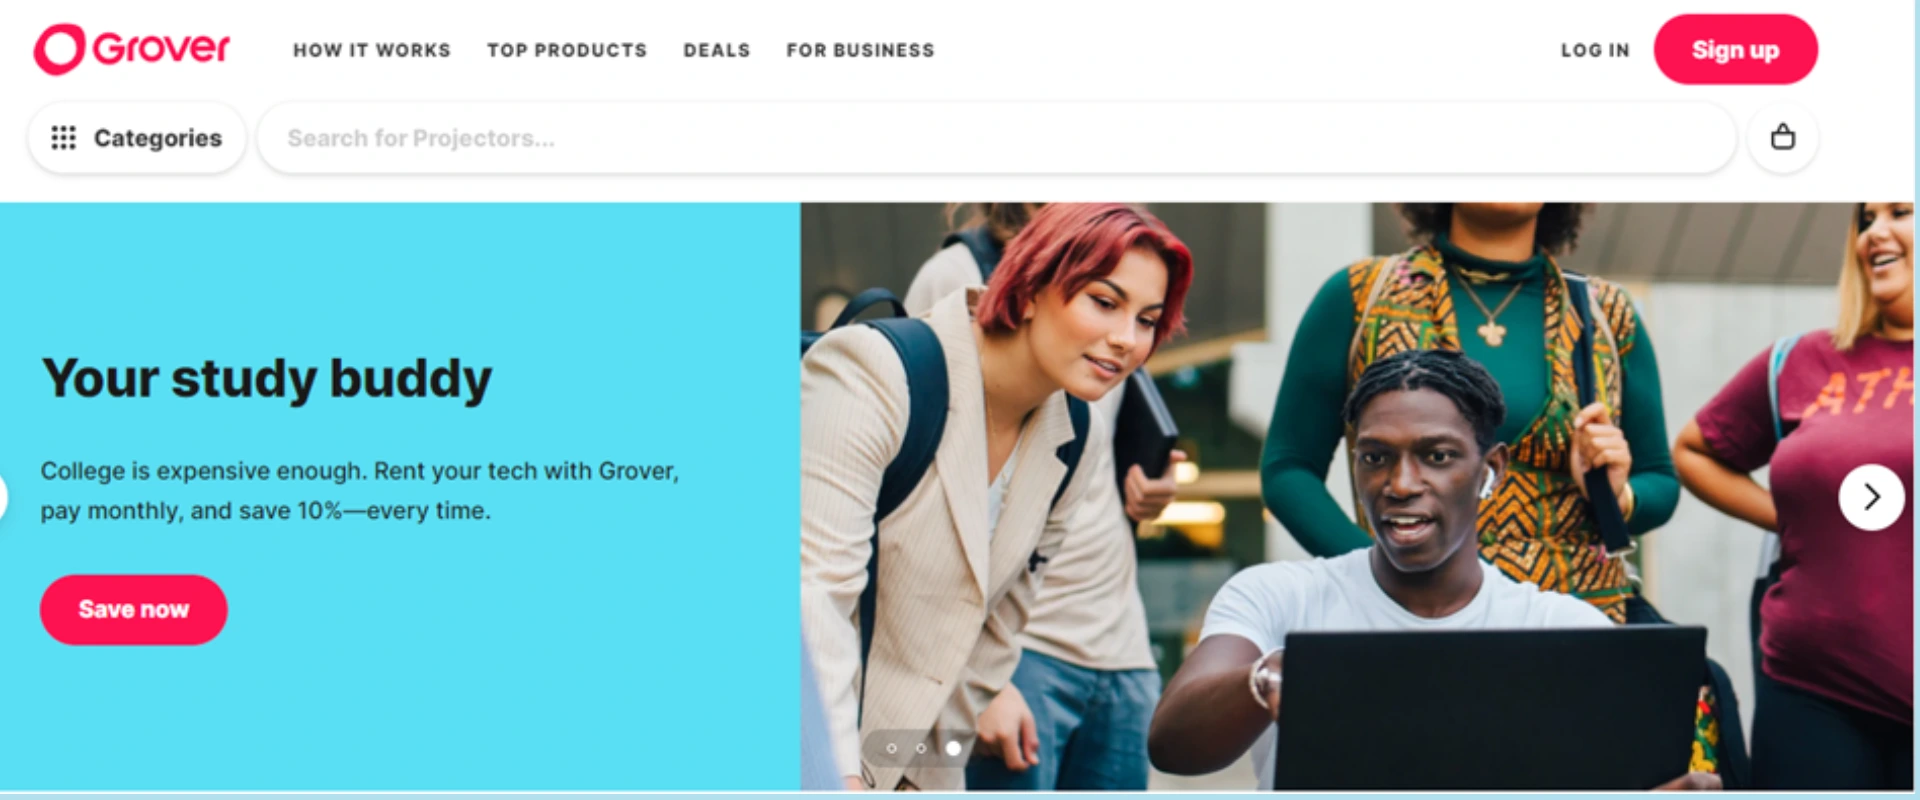Viewport: 1920px width, 800px height.
Task: Click the students with laptop hero image
Action: [x=1357, y=496]
